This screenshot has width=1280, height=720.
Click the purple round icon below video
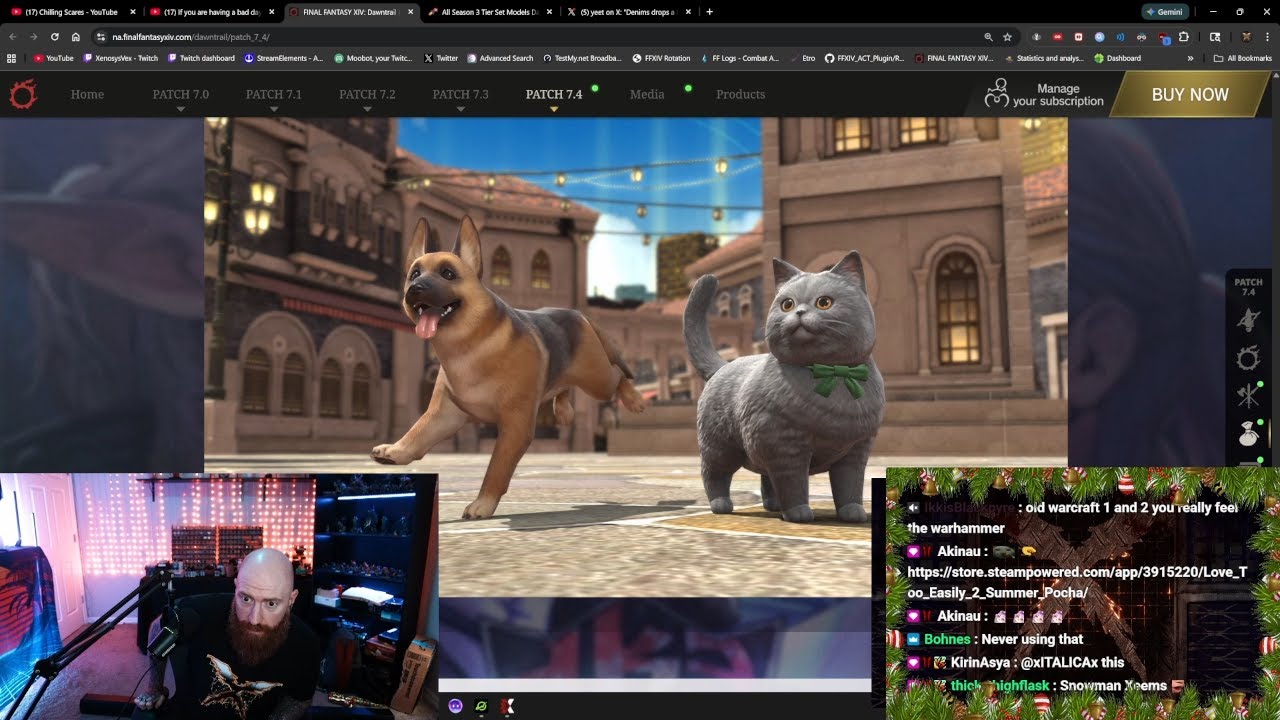click(x=456, y=706)
